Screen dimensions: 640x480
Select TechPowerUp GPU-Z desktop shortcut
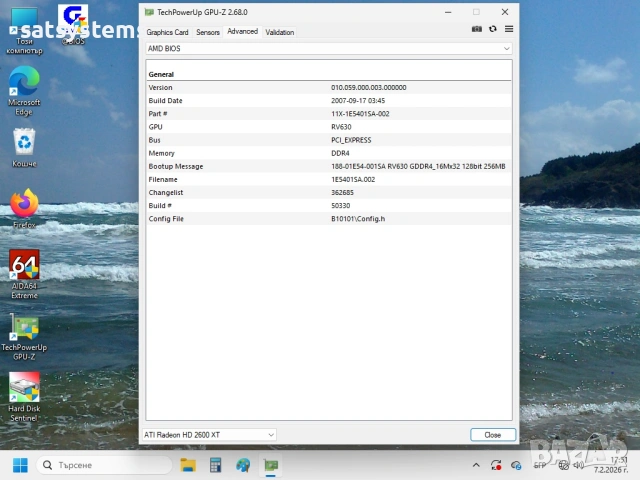(x=24, y=328)
